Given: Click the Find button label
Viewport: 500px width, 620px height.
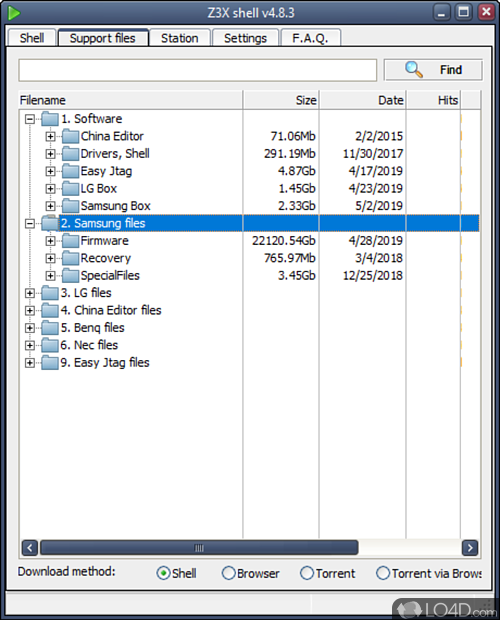Looking at the screenshot, I should [451, 70].
